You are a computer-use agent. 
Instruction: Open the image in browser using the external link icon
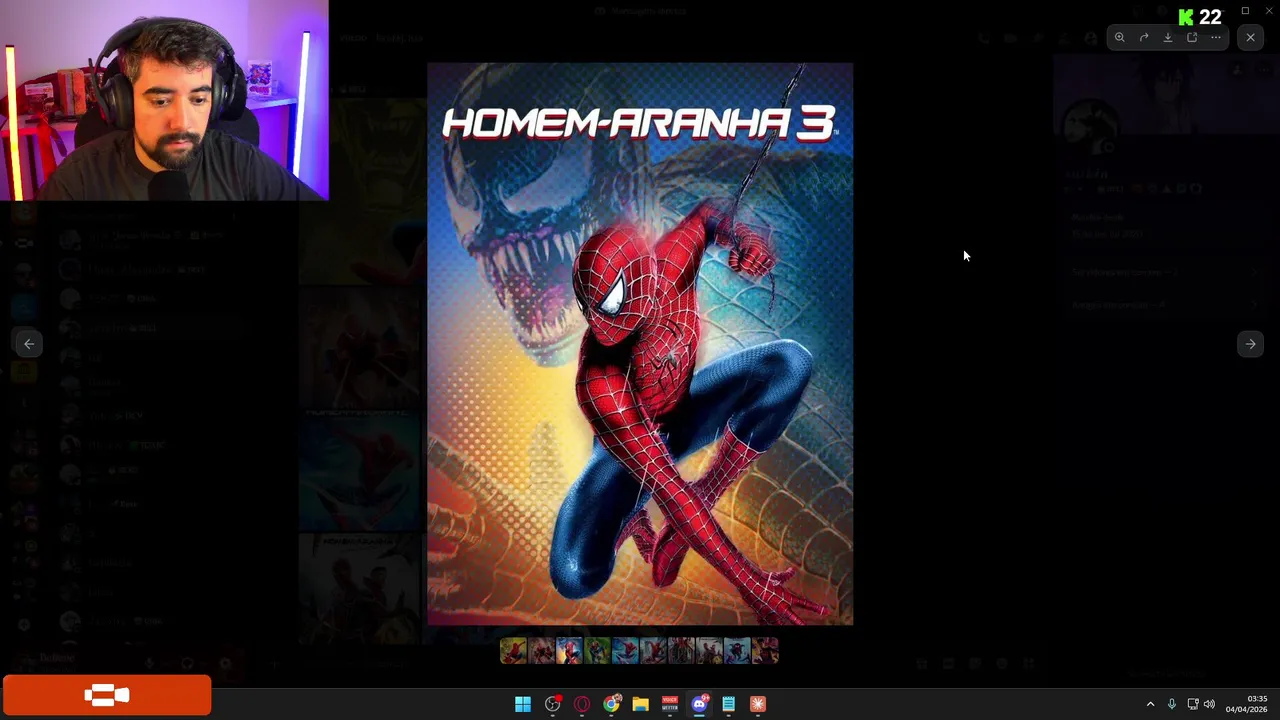tap(1192, 38)
